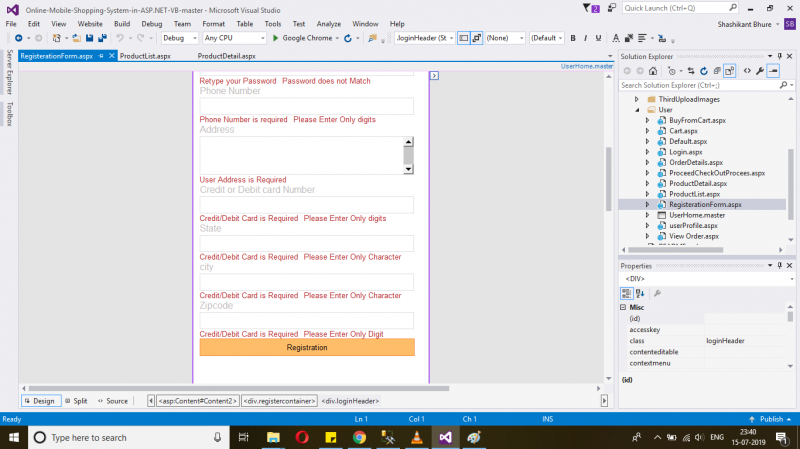800x449 pixels.
Task: Click the Home icon in Solution Explorer
Action: pyautogui.click(x=653, y=71)
